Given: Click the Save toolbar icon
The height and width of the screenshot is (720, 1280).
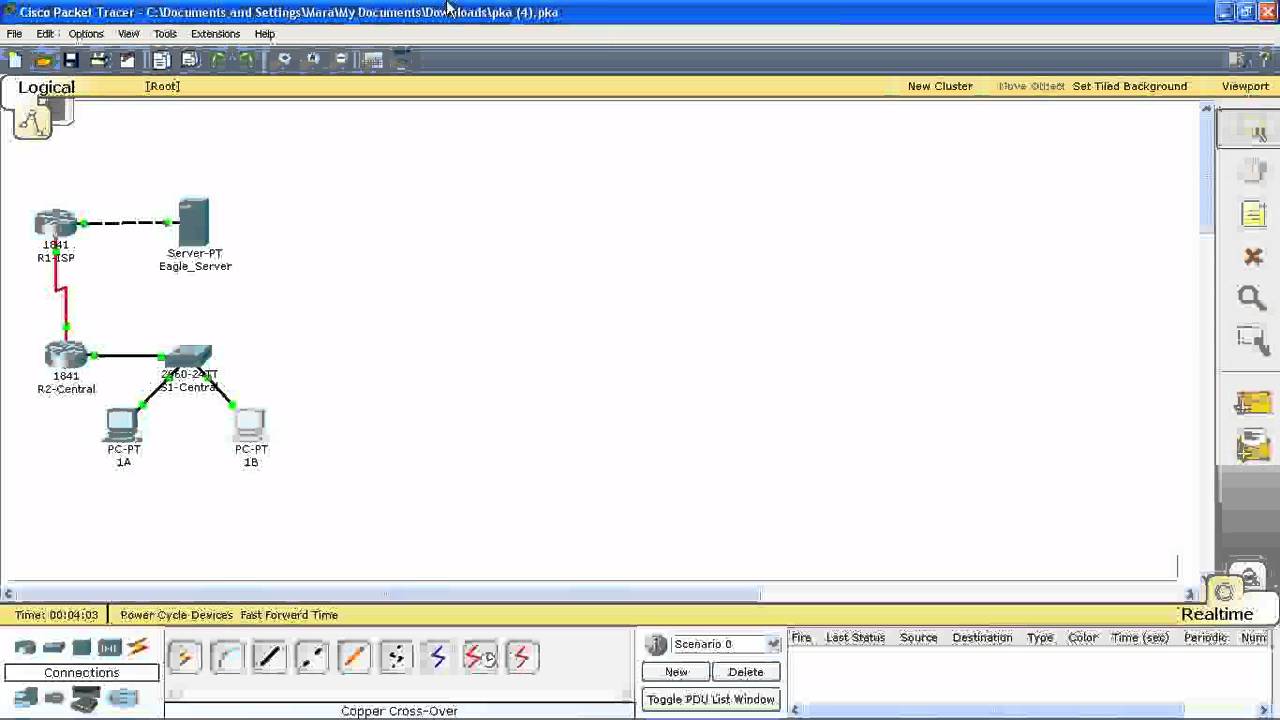Looking at the screenshot, I should (x=71, y=60).
